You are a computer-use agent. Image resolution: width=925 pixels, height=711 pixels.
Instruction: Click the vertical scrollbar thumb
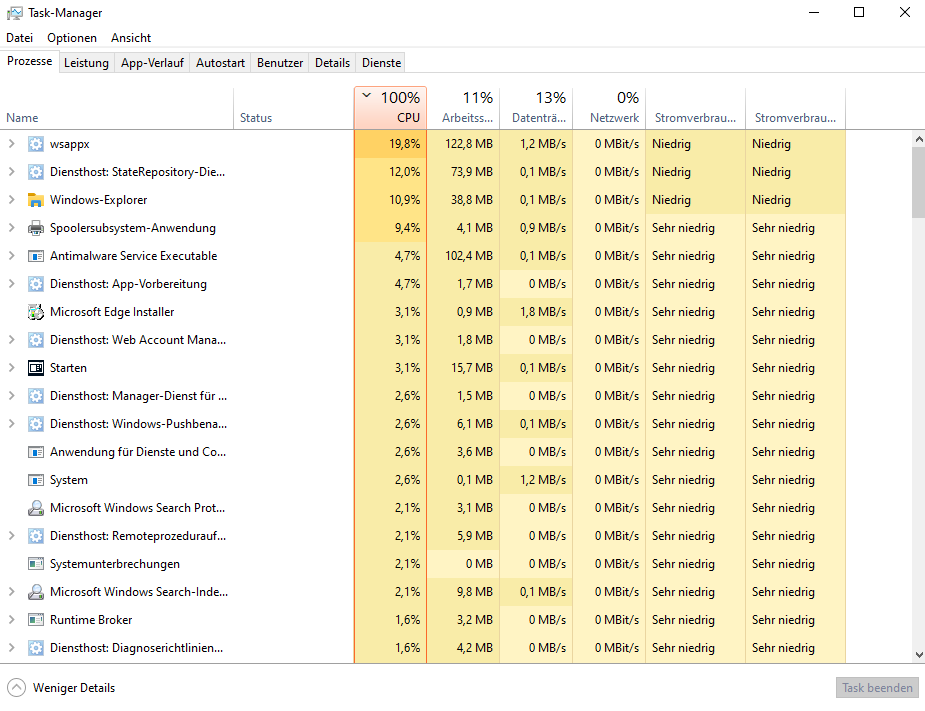pos(919,182)
